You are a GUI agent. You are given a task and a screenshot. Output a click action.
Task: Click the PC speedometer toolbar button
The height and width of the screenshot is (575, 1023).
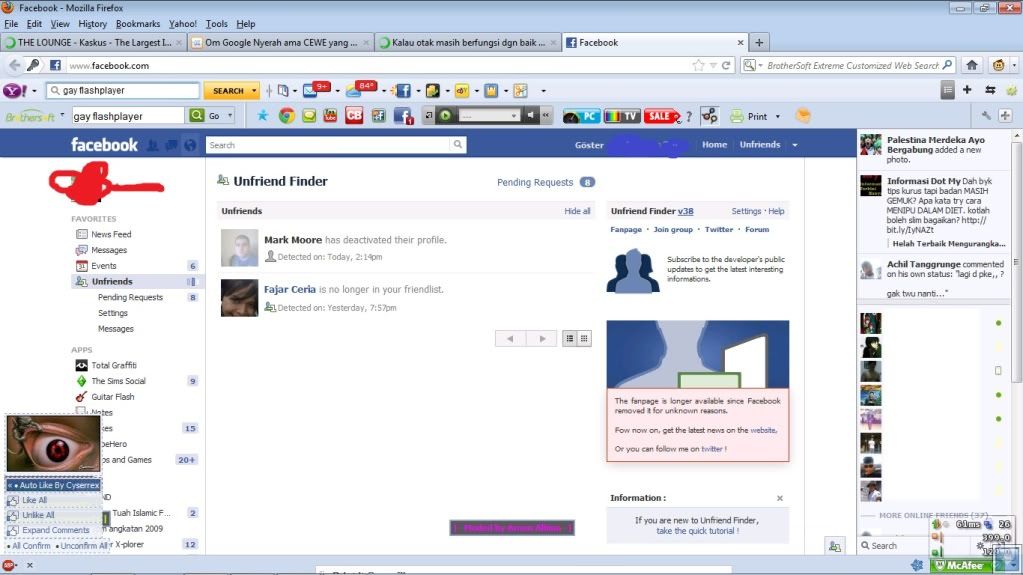[581, 116]
